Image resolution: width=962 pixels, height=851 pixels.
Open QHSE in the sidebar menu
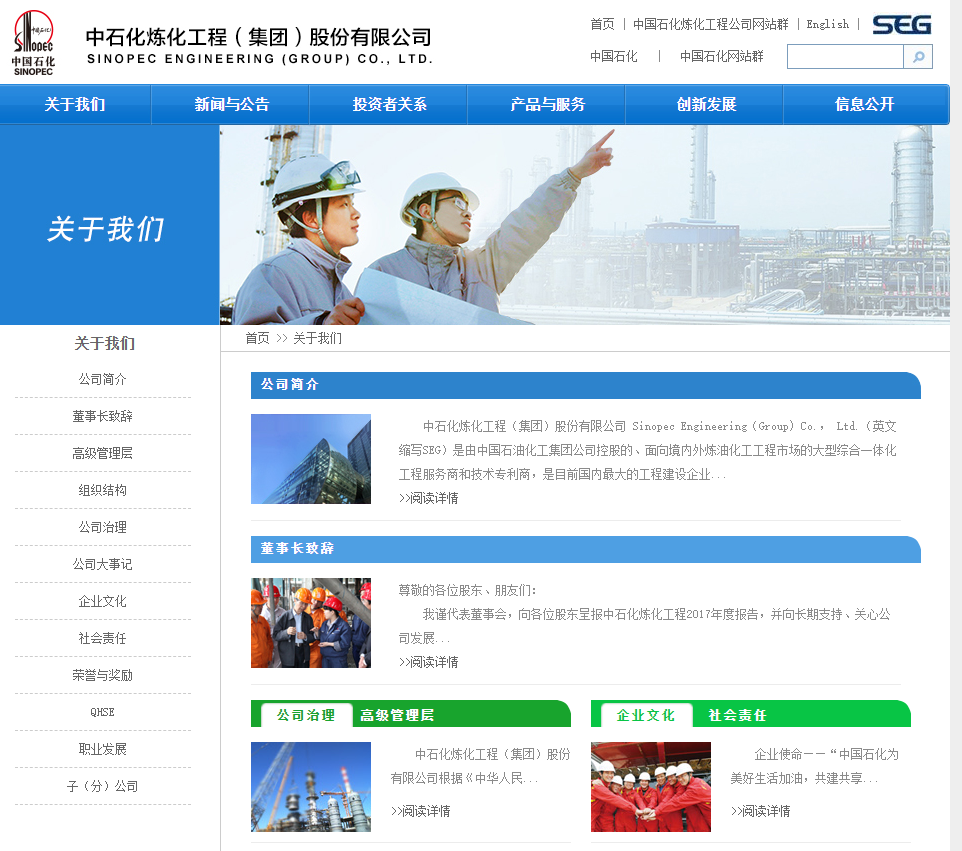click(102, 712)
